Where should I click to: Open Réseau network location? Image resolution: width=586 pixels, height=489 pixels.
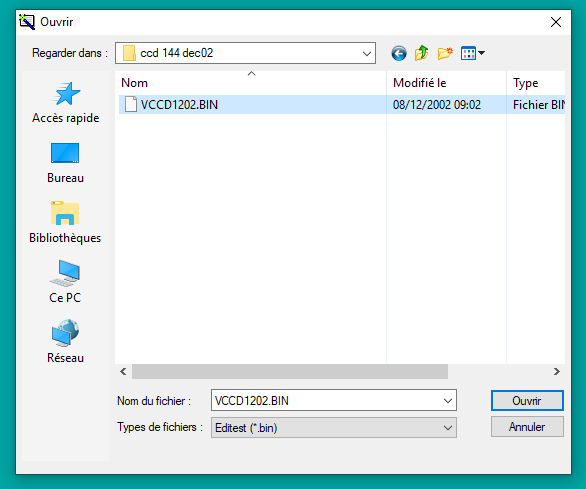pos(65,342)
